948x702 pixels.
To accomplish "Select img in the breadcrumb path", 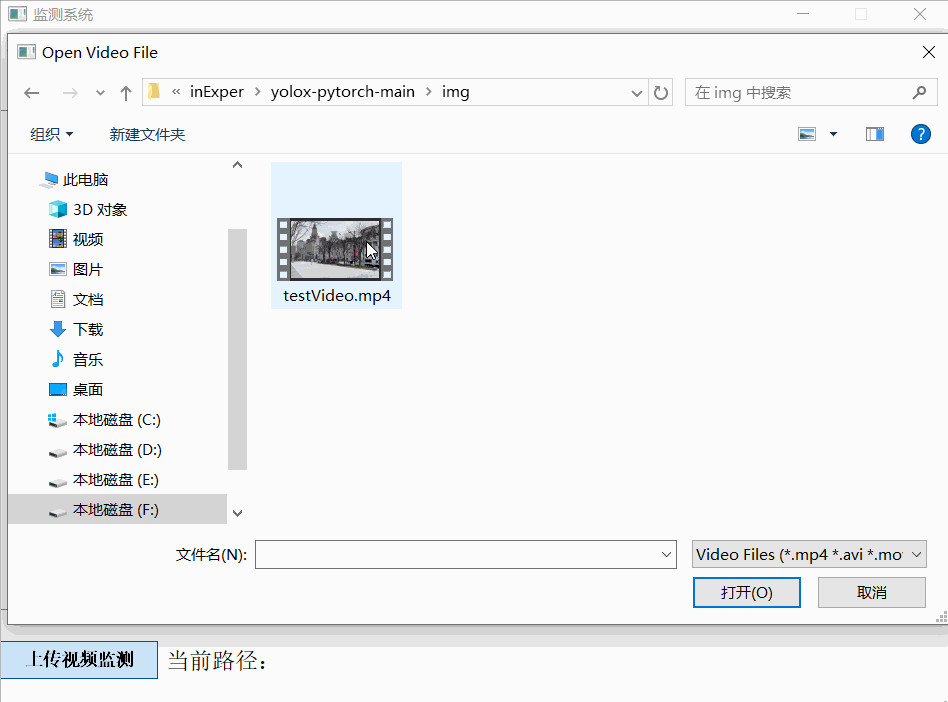I will tap(456, 91).
